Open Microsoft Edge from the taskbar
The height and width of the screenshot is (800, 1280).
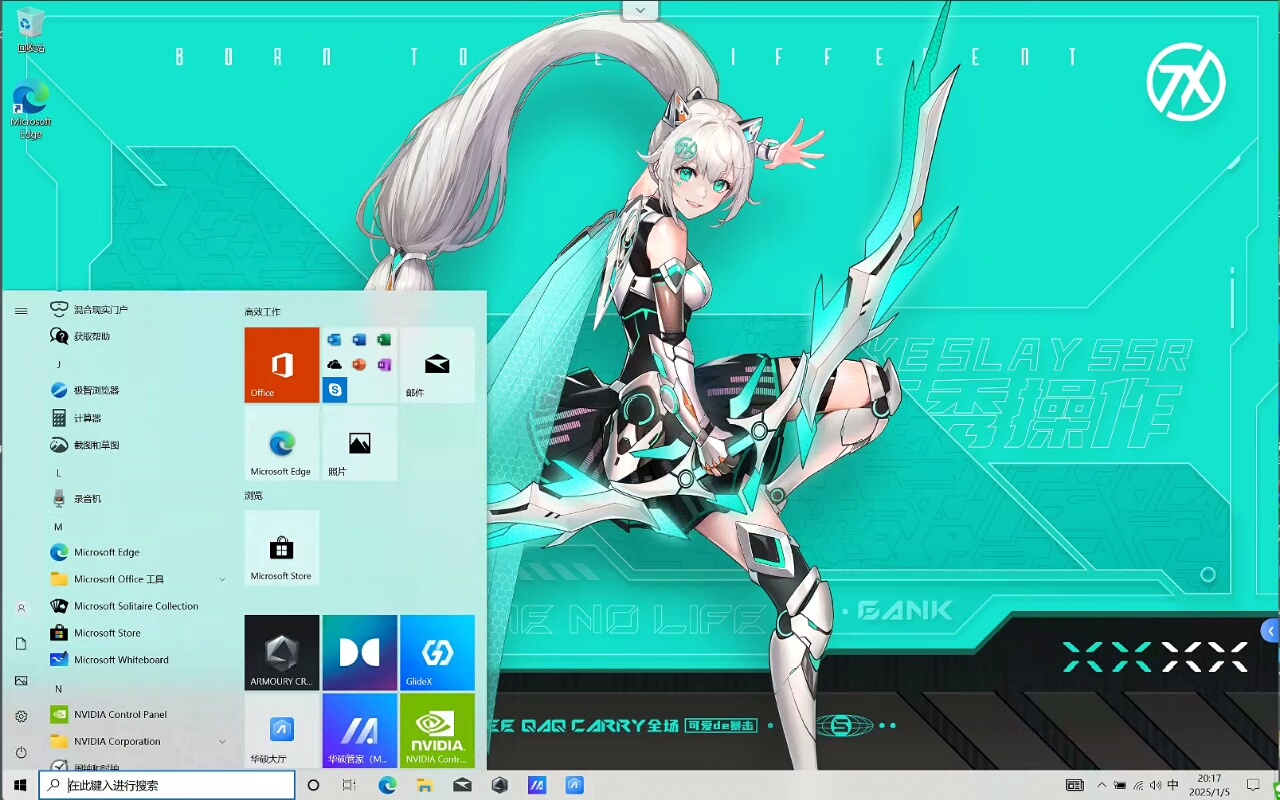(x=387, y=785)
